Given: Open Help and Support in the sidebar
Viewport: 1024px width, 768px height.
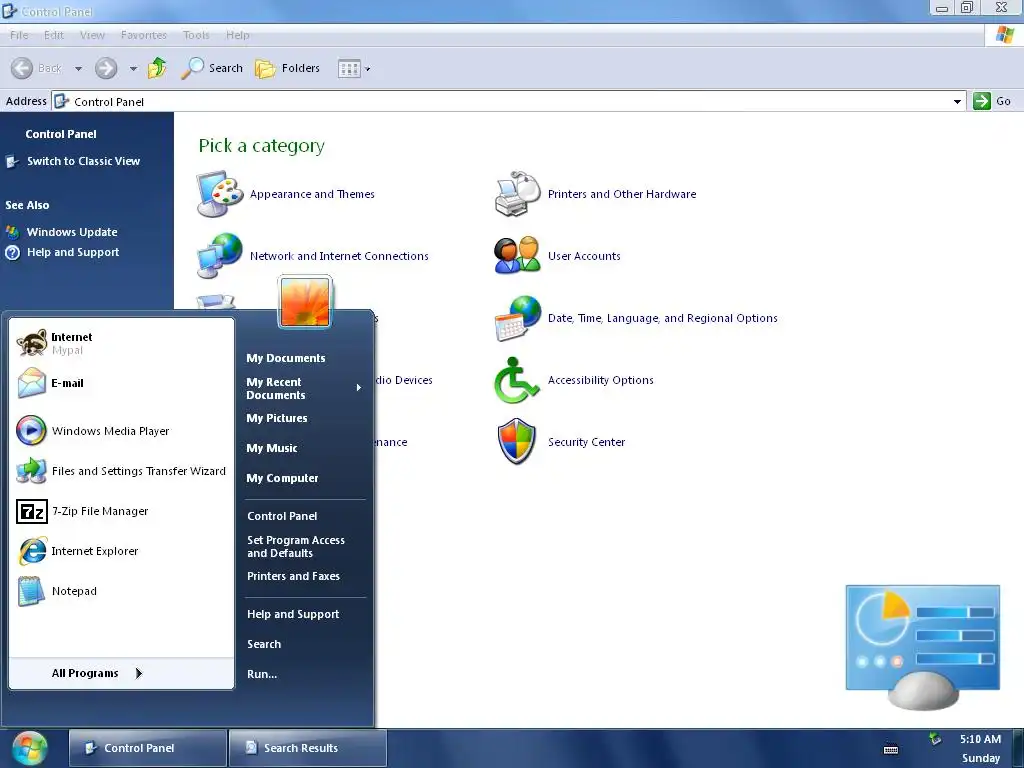Looking at the screenshot, I should [72, 252].
